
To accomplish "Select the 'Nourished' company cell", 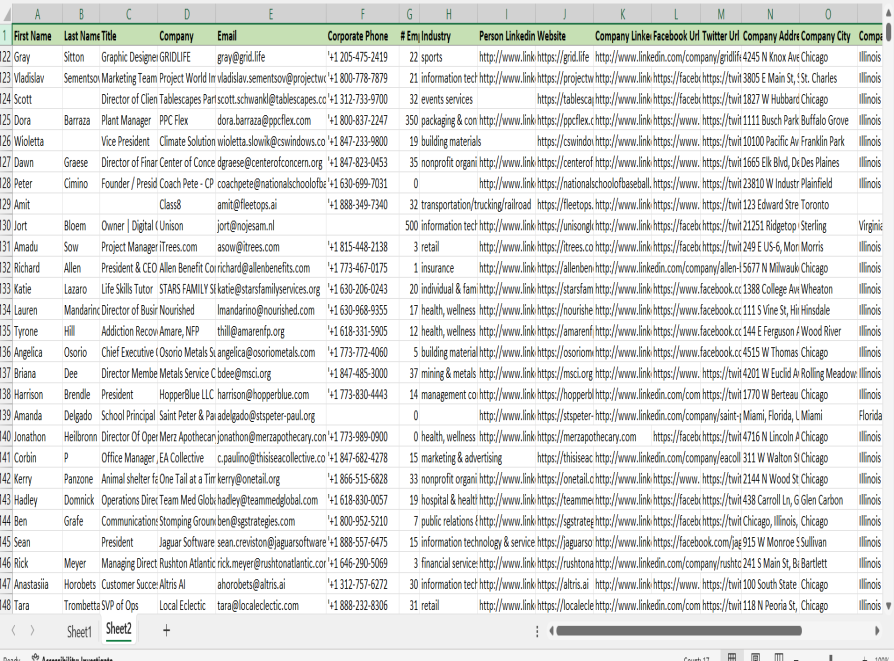I will [186, 310].
